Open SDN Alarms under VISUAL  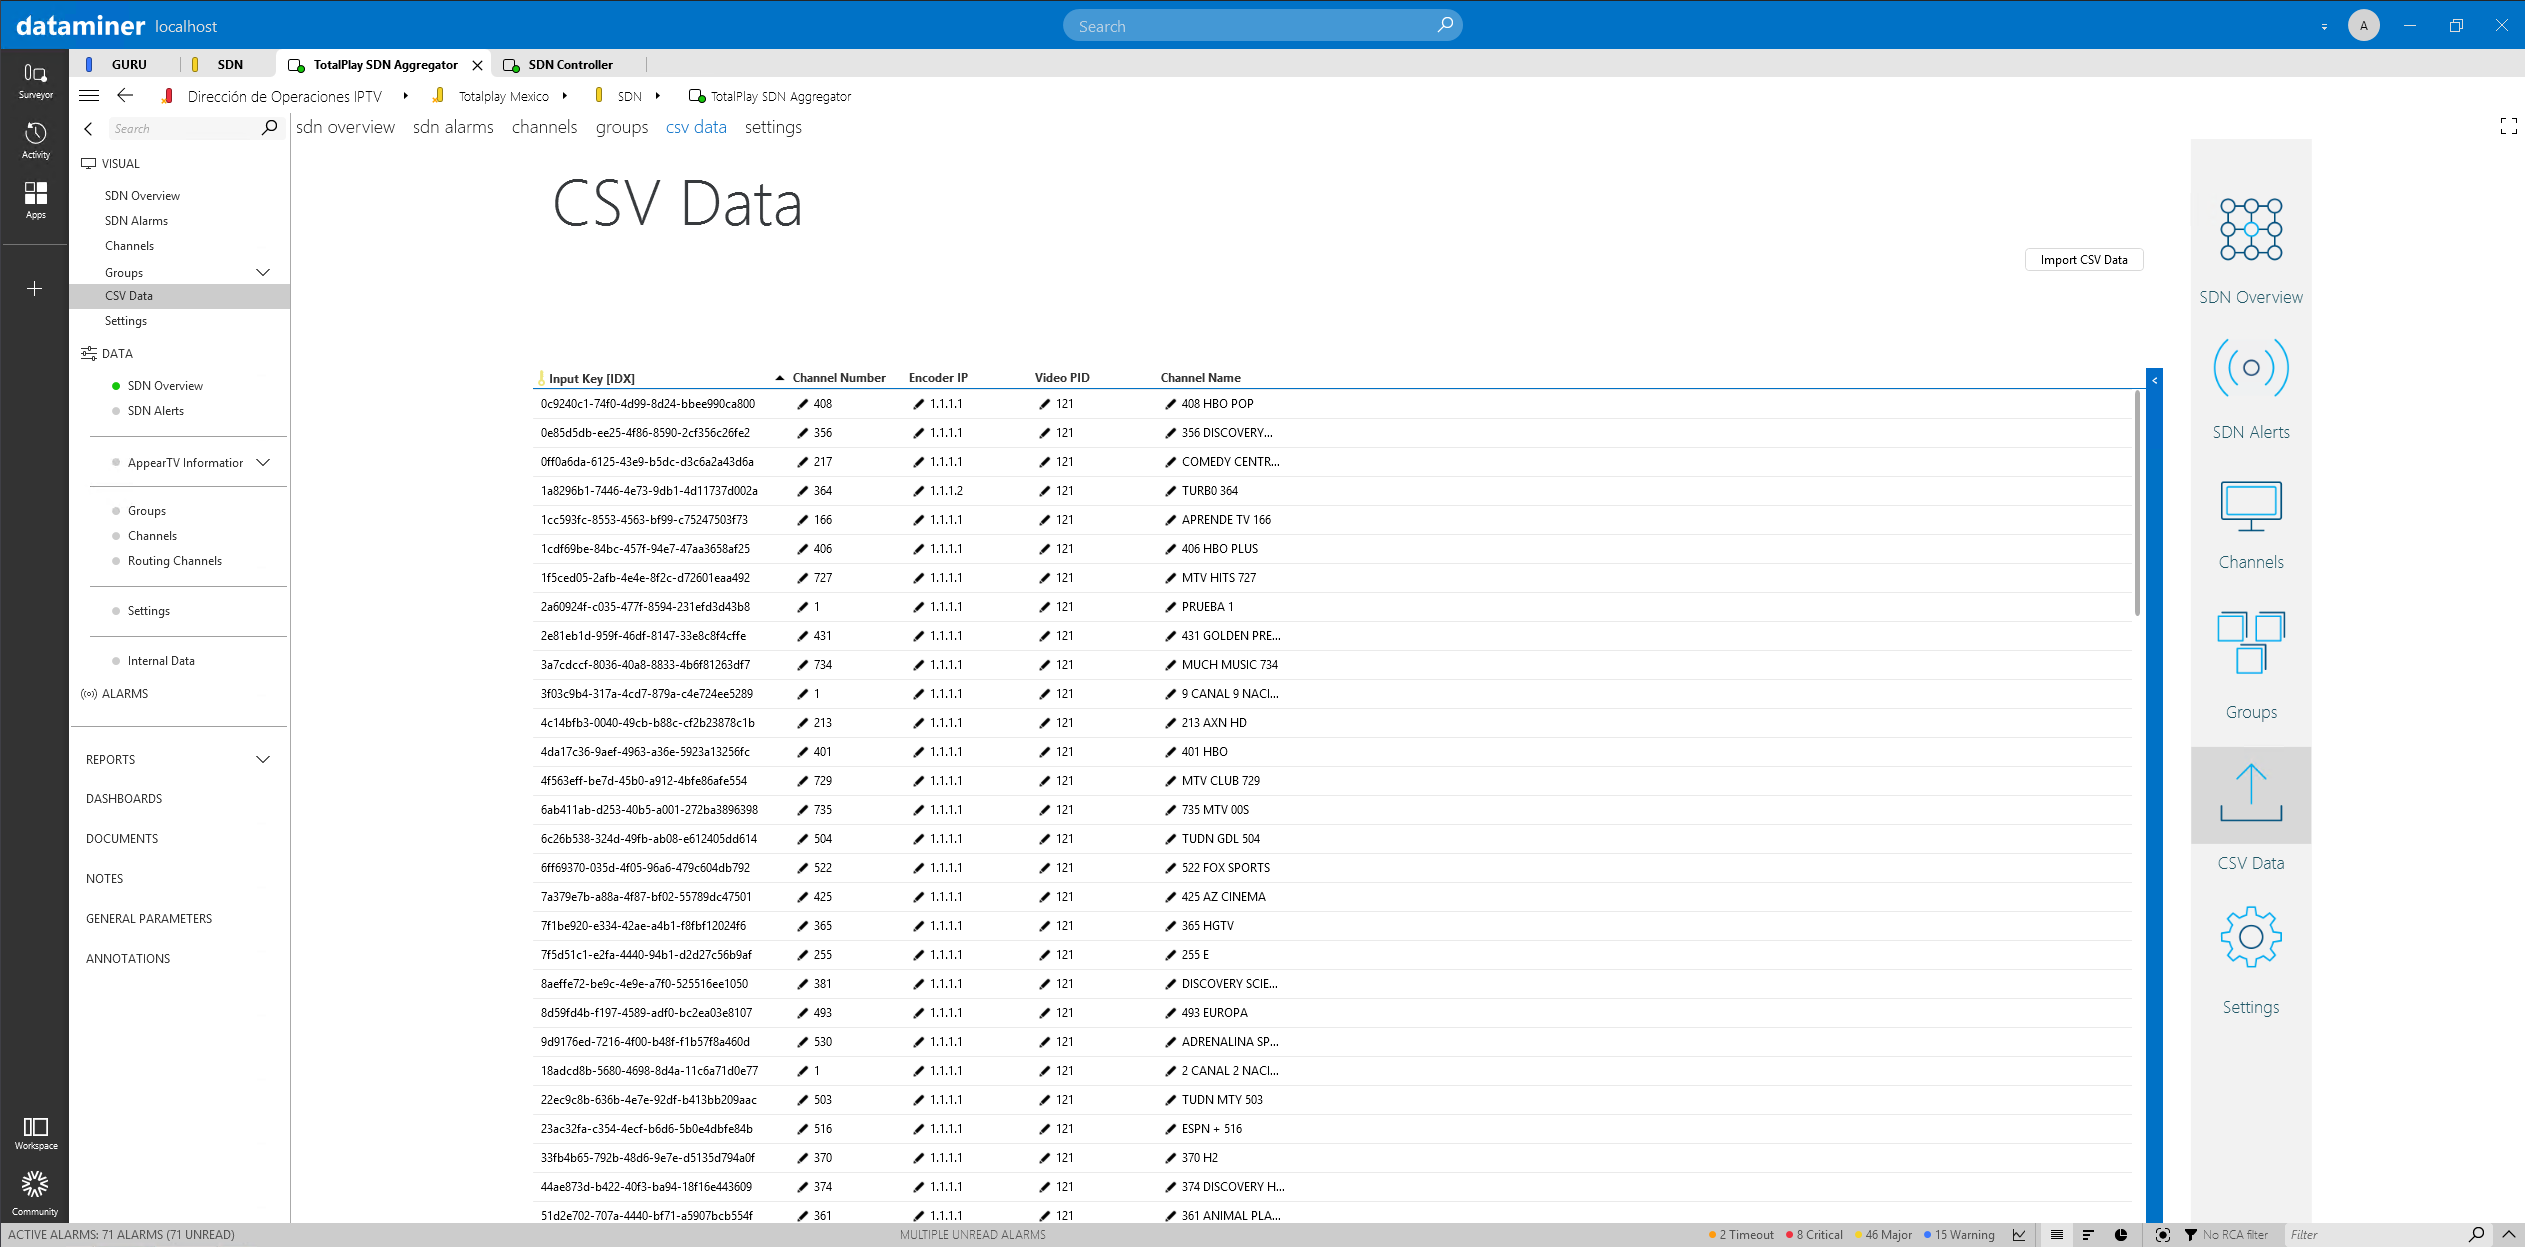click(136, 221)
